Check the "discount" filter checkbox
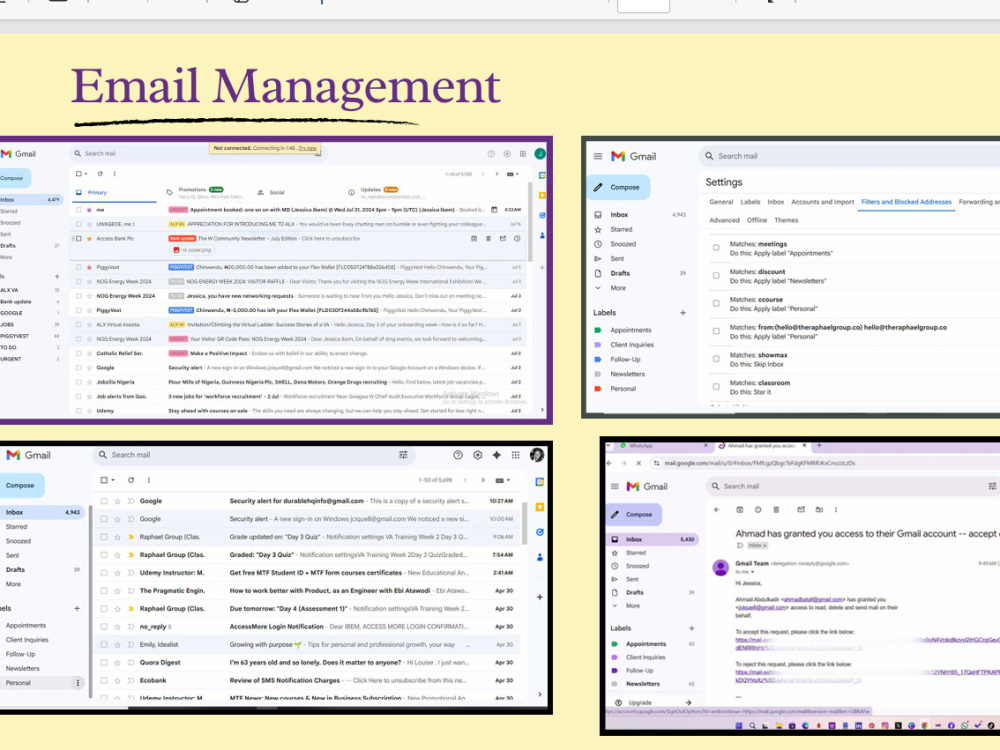1000x750 pixels. pyautogui.click(x=716, y=276)
